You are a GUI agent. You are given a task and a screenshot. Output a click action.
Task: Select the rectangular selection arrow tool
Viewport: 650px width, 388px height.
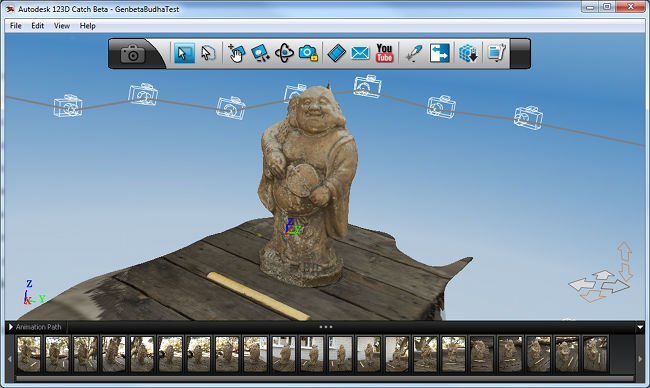click(x=184, y=53)
